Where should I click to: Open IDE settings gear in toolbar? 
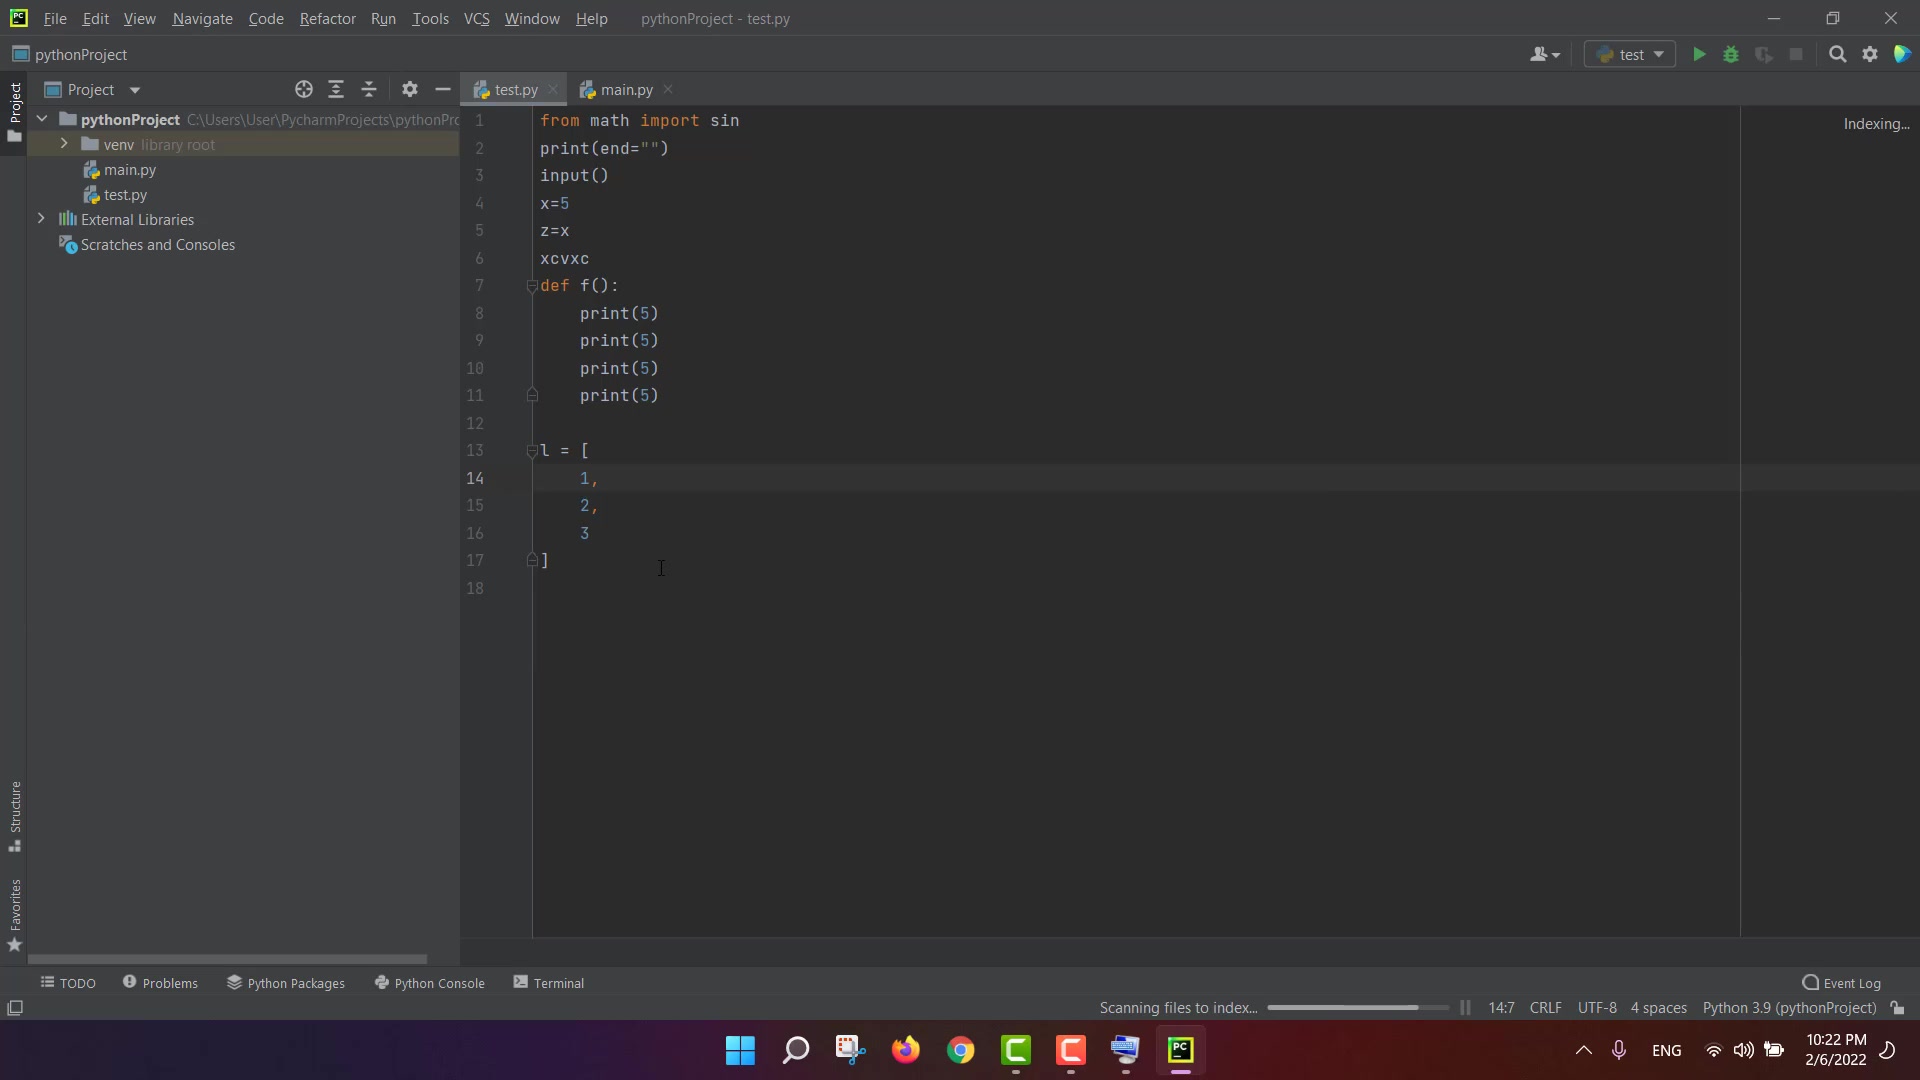[x=1870, y=55]
